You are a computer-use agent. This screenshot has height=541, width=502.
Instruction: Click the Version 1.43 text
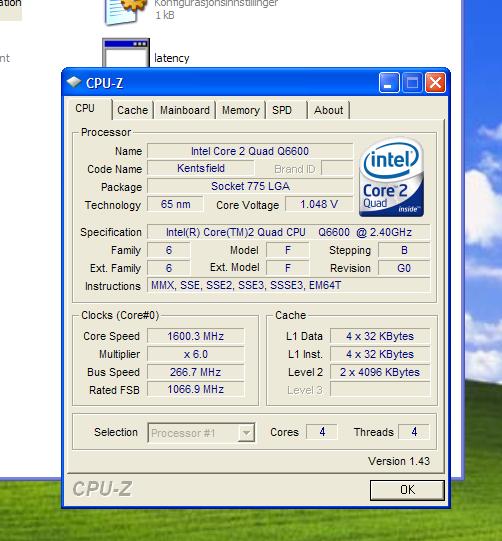[399, 461]
